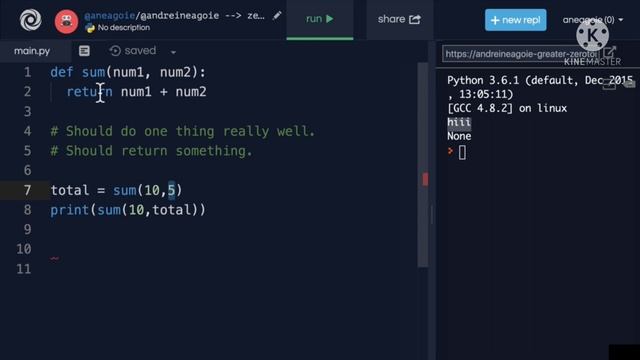Click the red error marker in scrollbar
The width and height of the screenshot is (640, 360).
425,179
